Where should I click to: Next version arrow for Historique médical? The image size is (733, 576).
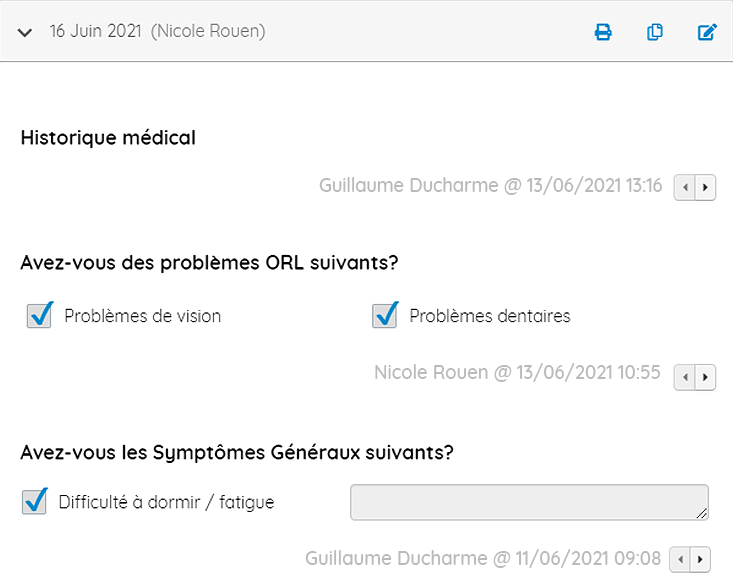(706, 187)
